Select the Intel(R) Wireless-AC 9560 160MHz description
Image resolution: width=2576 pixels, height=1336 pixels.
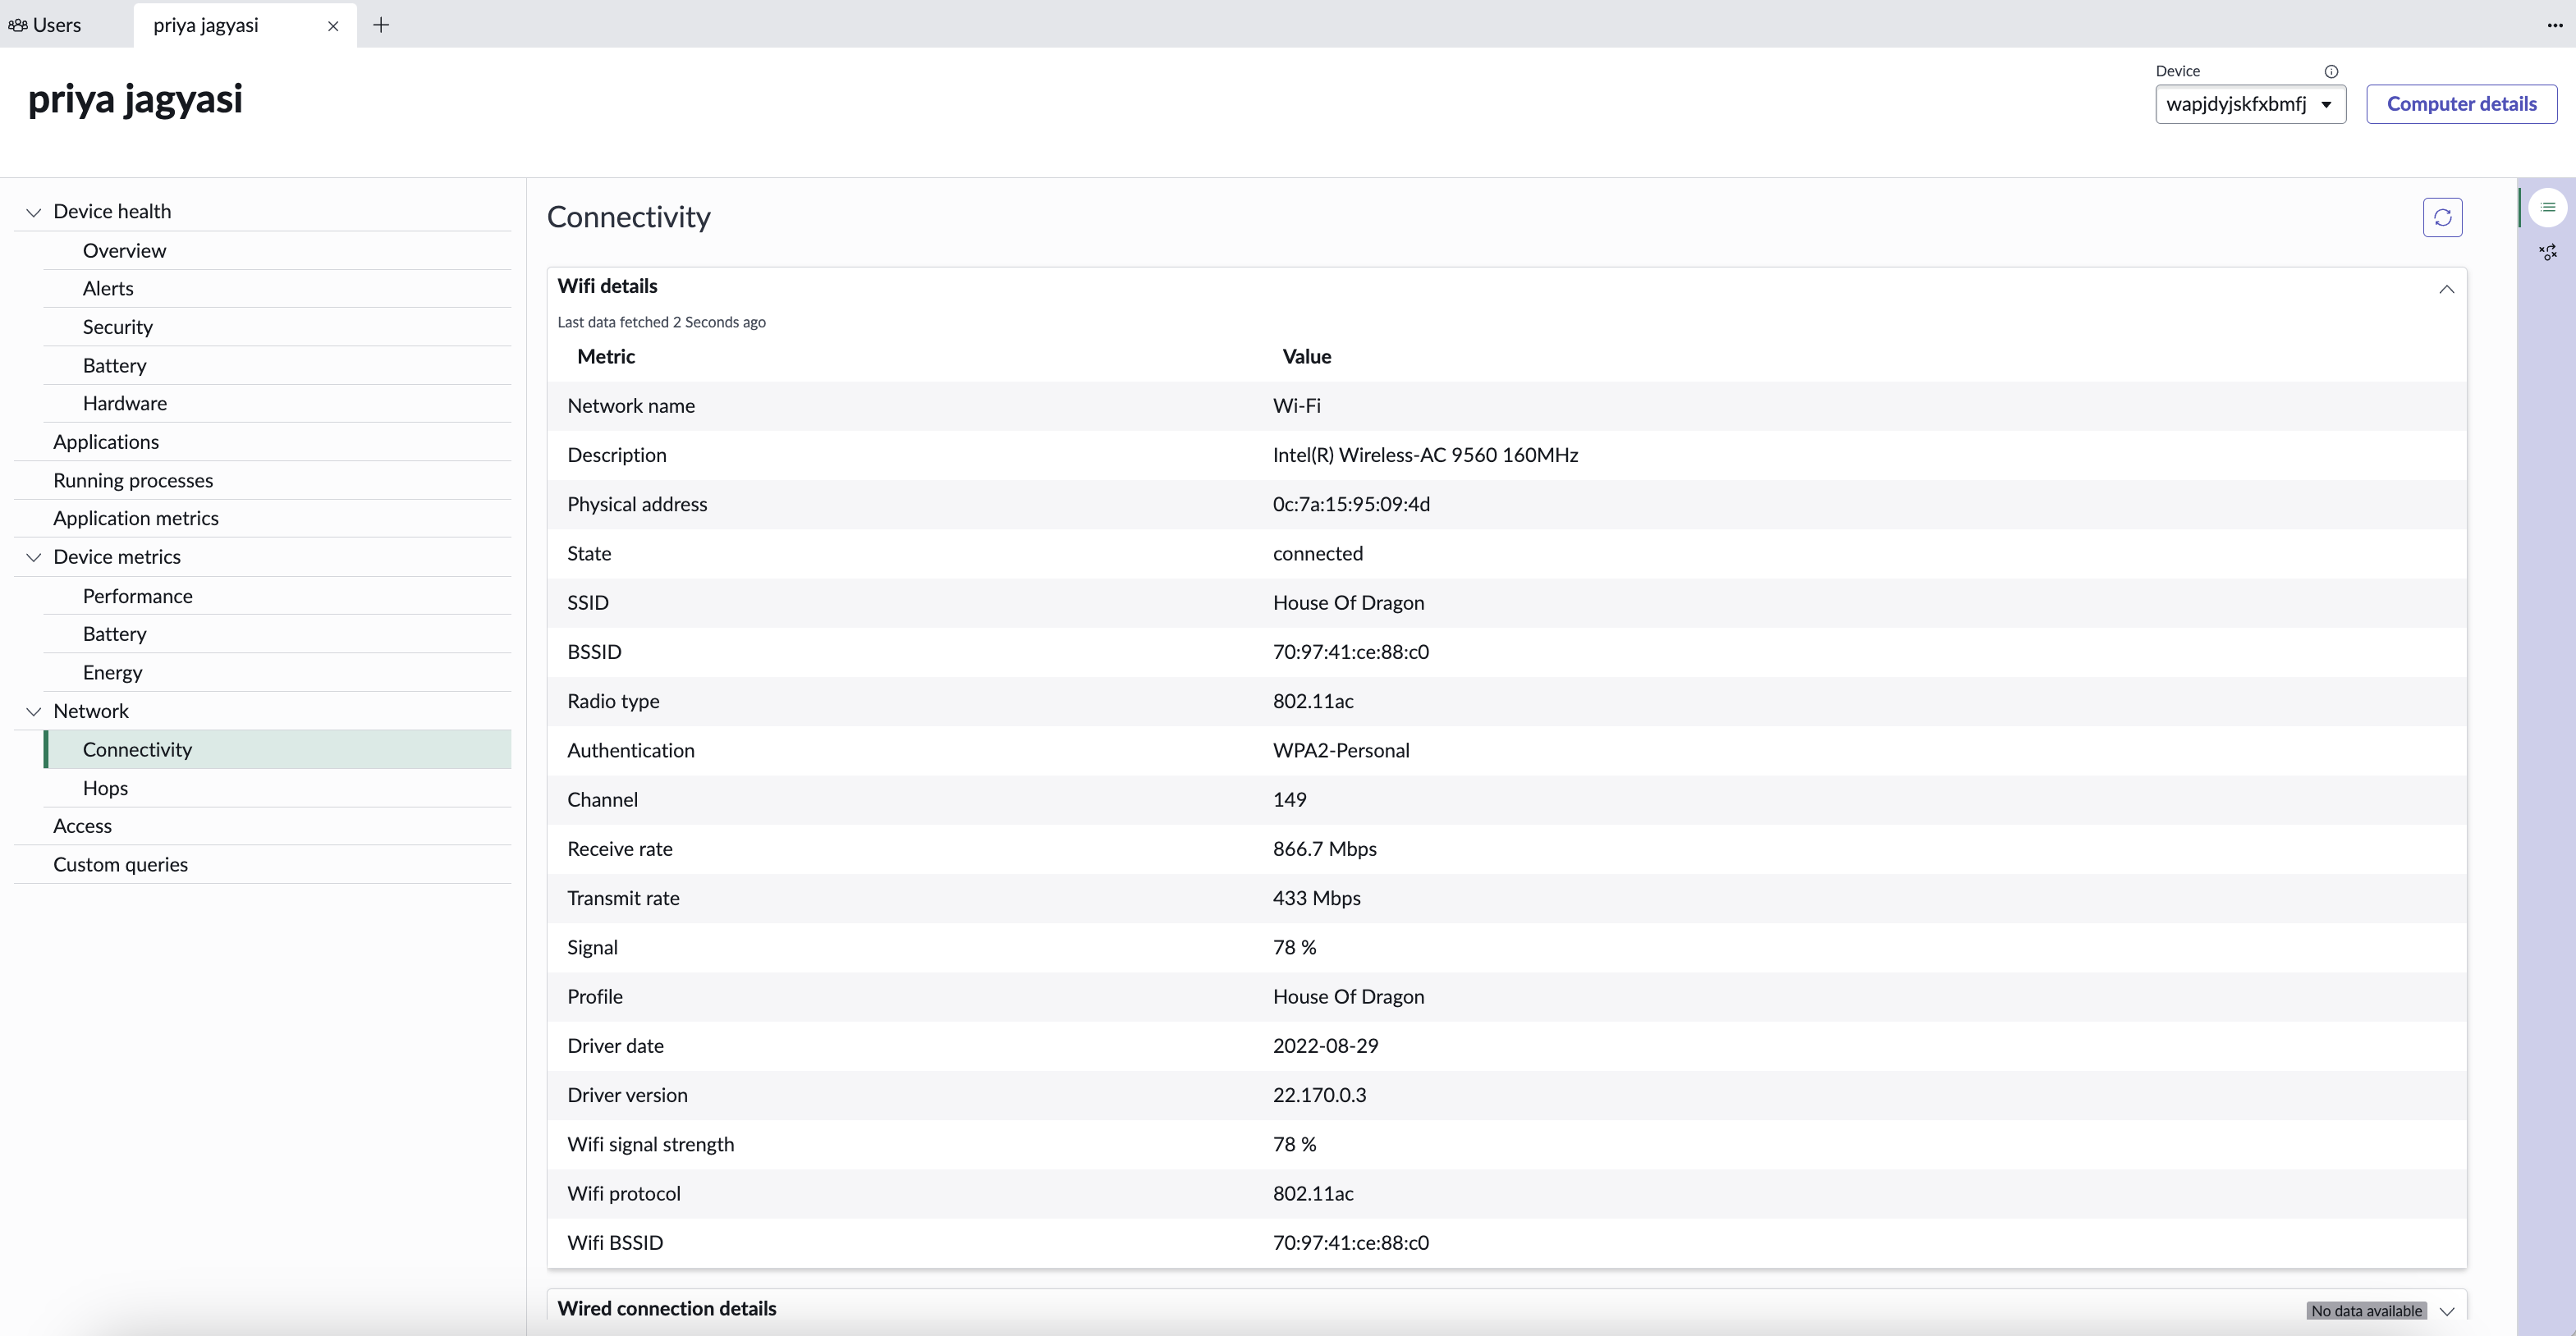(1425, 455)
